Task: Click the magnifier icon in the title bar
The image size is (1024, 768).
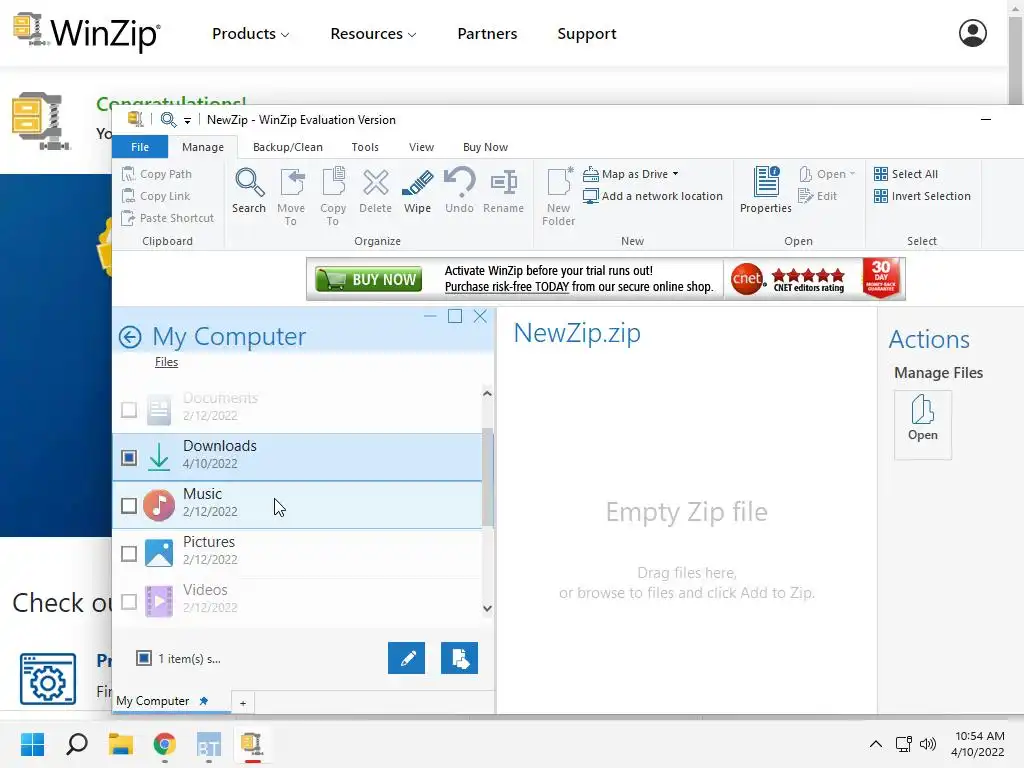Action: (168, 120)
